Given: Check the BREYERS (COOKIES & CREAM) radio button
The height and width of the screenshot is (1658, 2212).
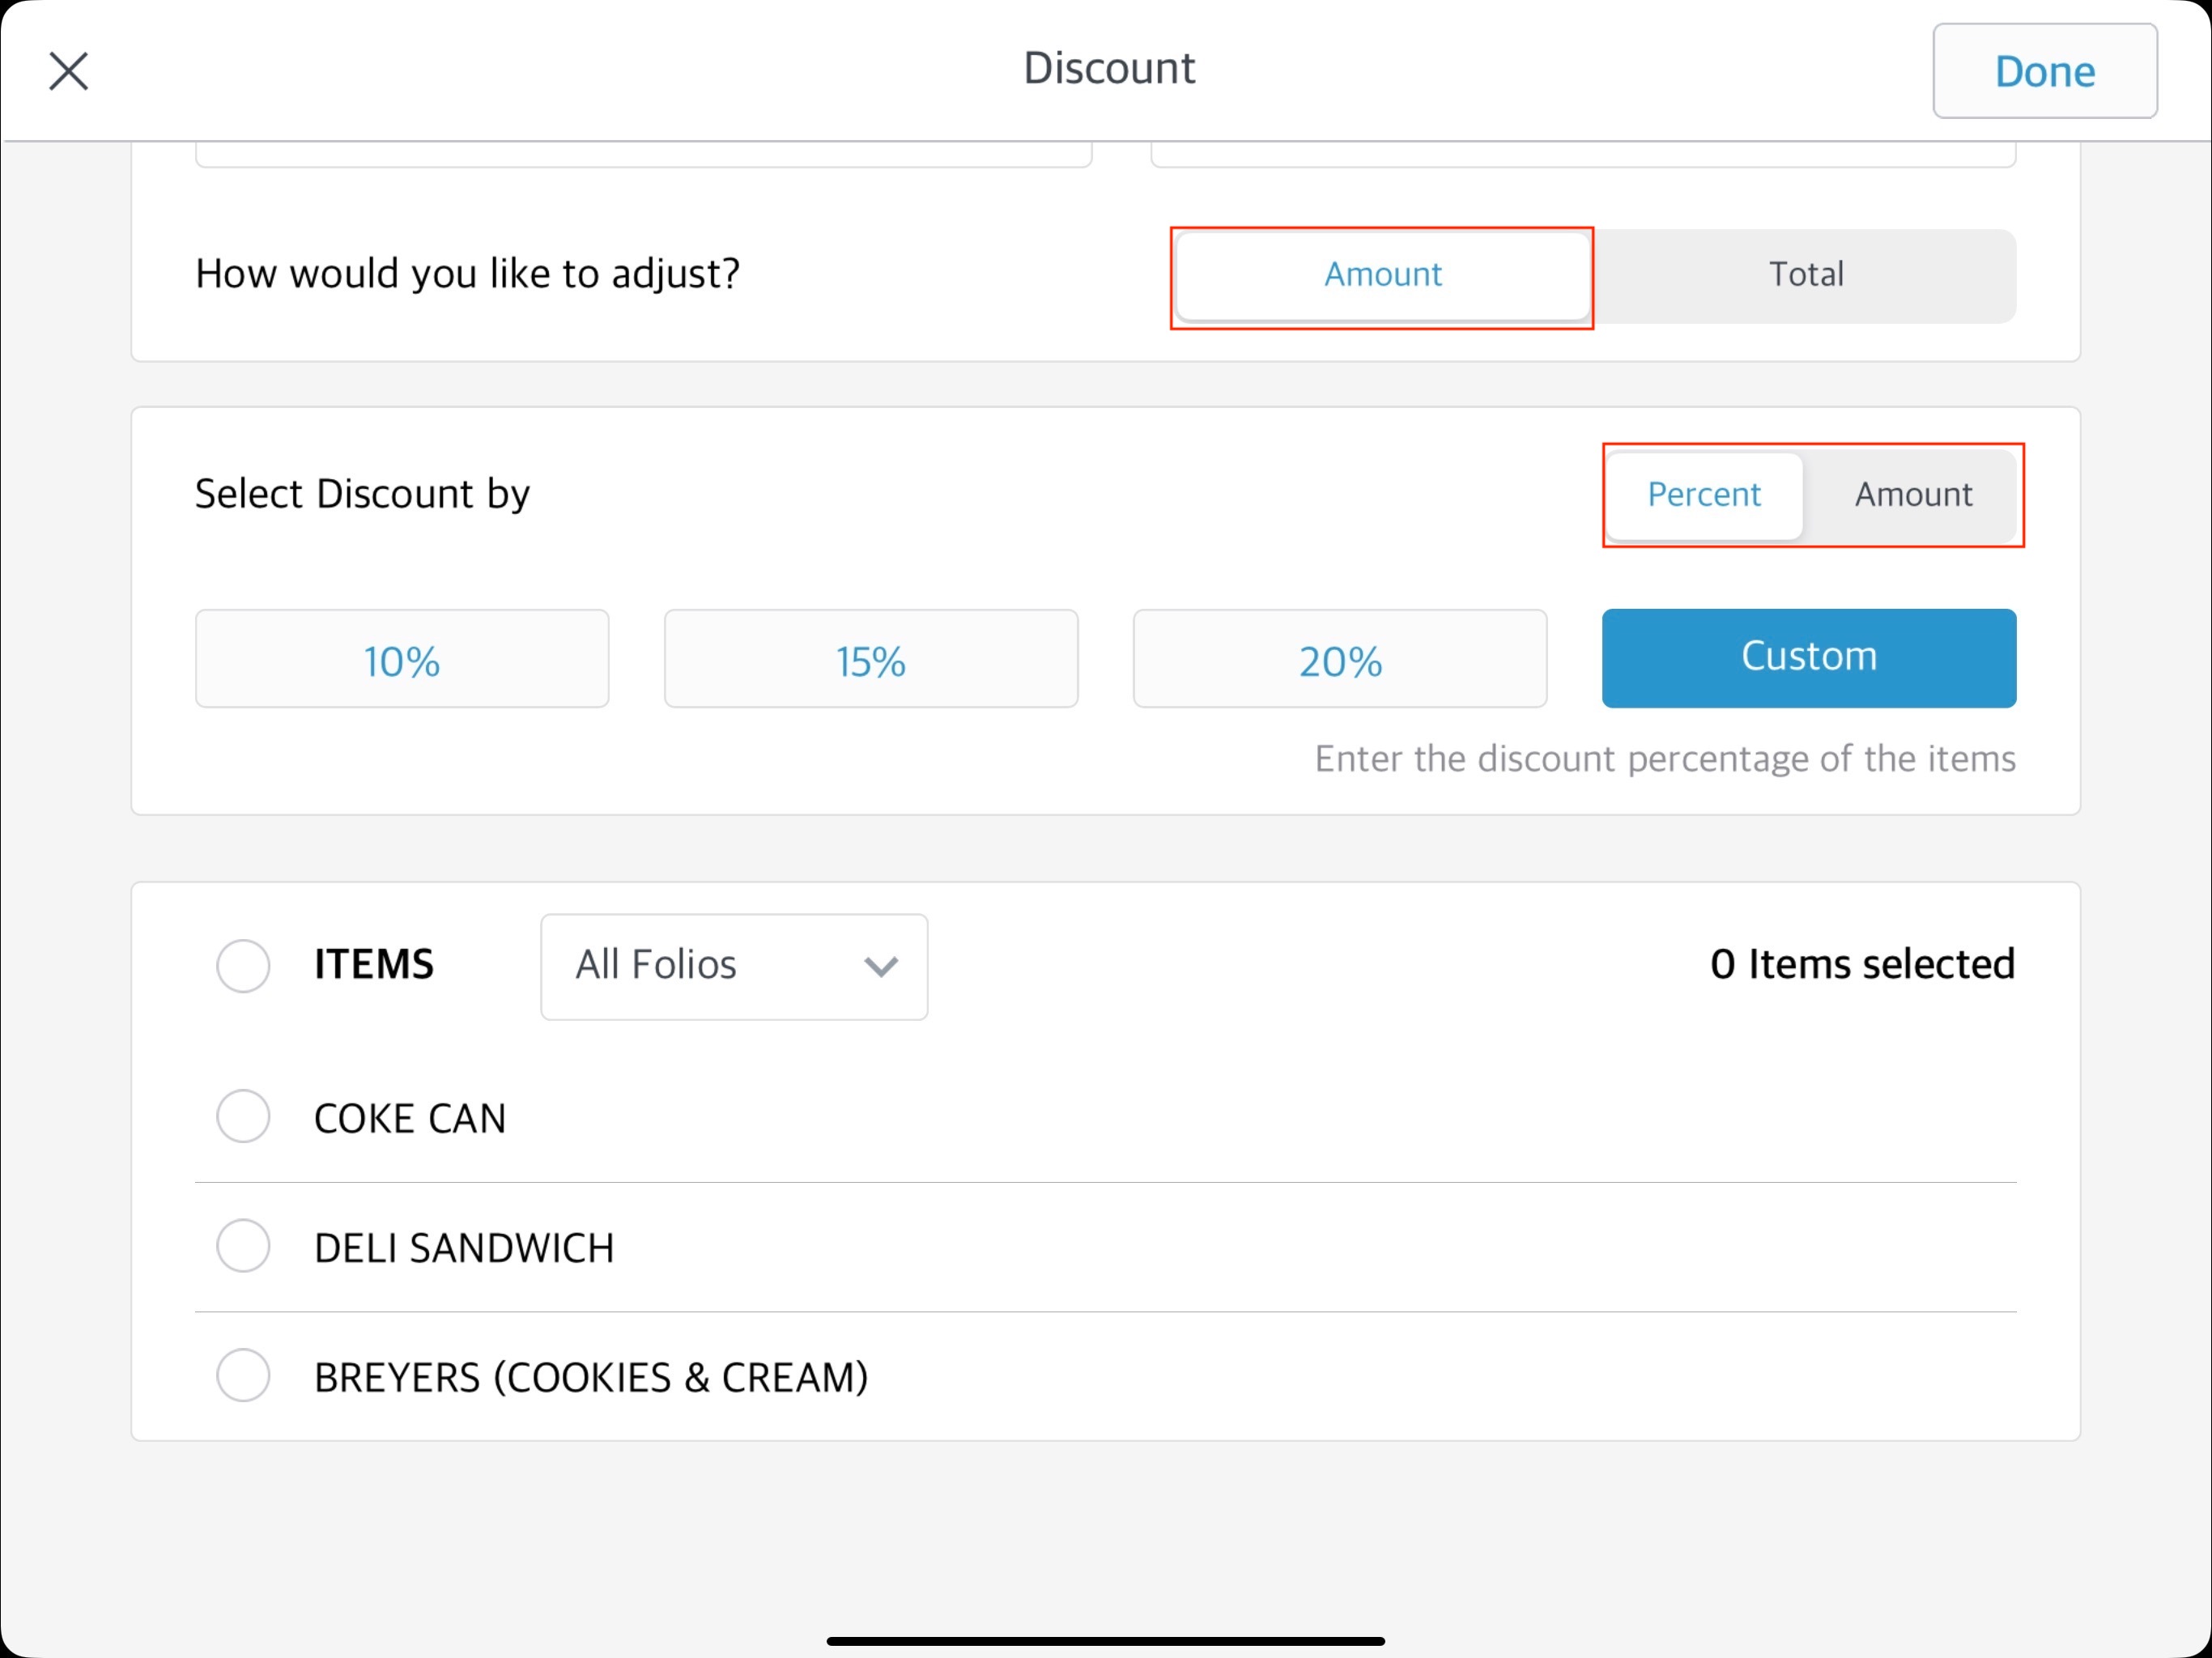Looking at the screenshot, I should point(244,1376).
